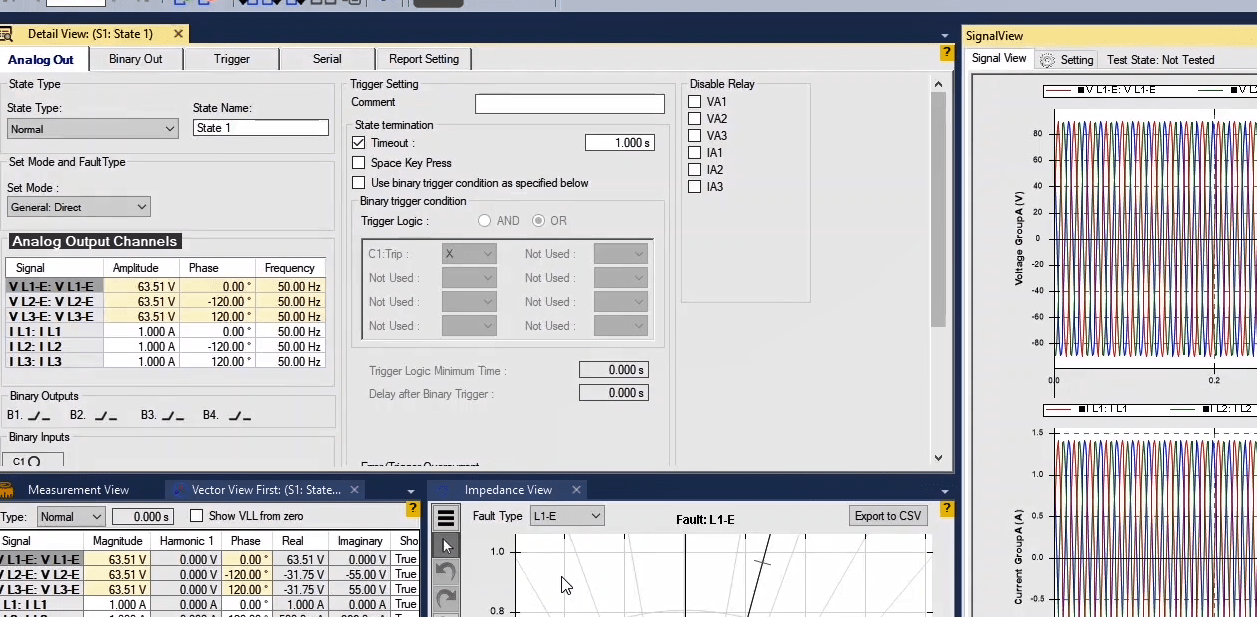1257x617 pixels.
Task: Open the State Type dropdown
Action: 92,129
